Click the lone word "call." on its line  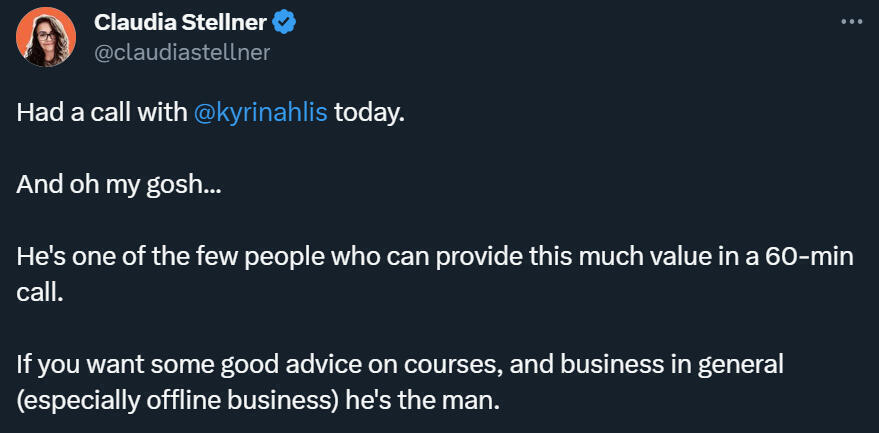pyautogui.click(x=40, y=294)
